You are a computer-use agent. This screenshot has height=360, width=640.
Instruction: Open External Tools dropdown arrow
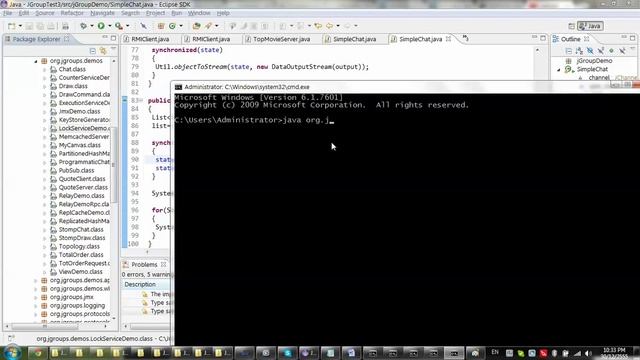(128, 26)
